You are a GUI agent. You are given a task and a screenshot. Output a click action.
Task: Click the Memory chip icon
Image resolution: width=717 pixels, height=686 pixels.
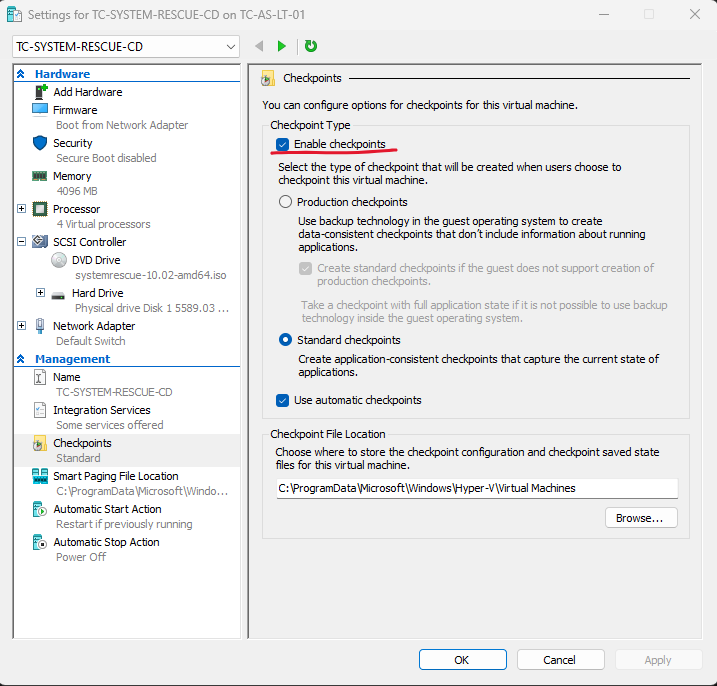(40, 176)
